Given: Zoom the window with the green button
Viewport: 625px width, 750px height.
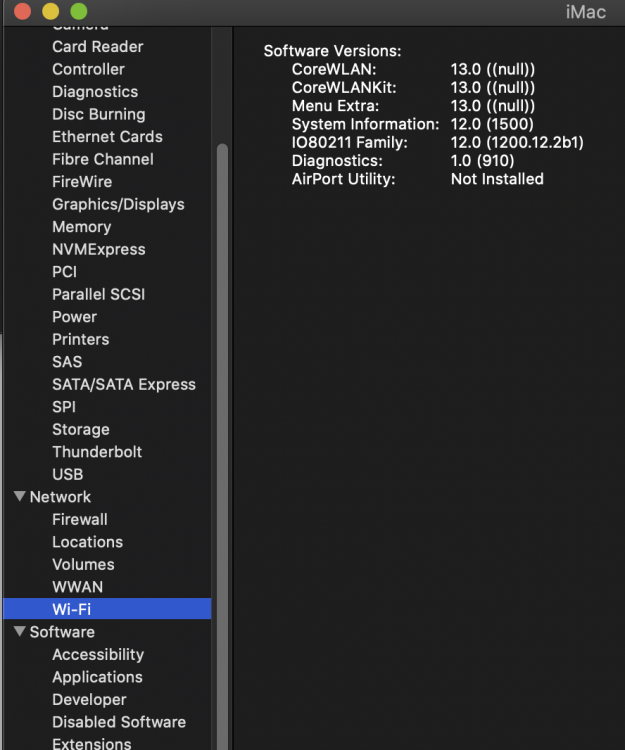Looking at the screenshot, I should (79, 11).
